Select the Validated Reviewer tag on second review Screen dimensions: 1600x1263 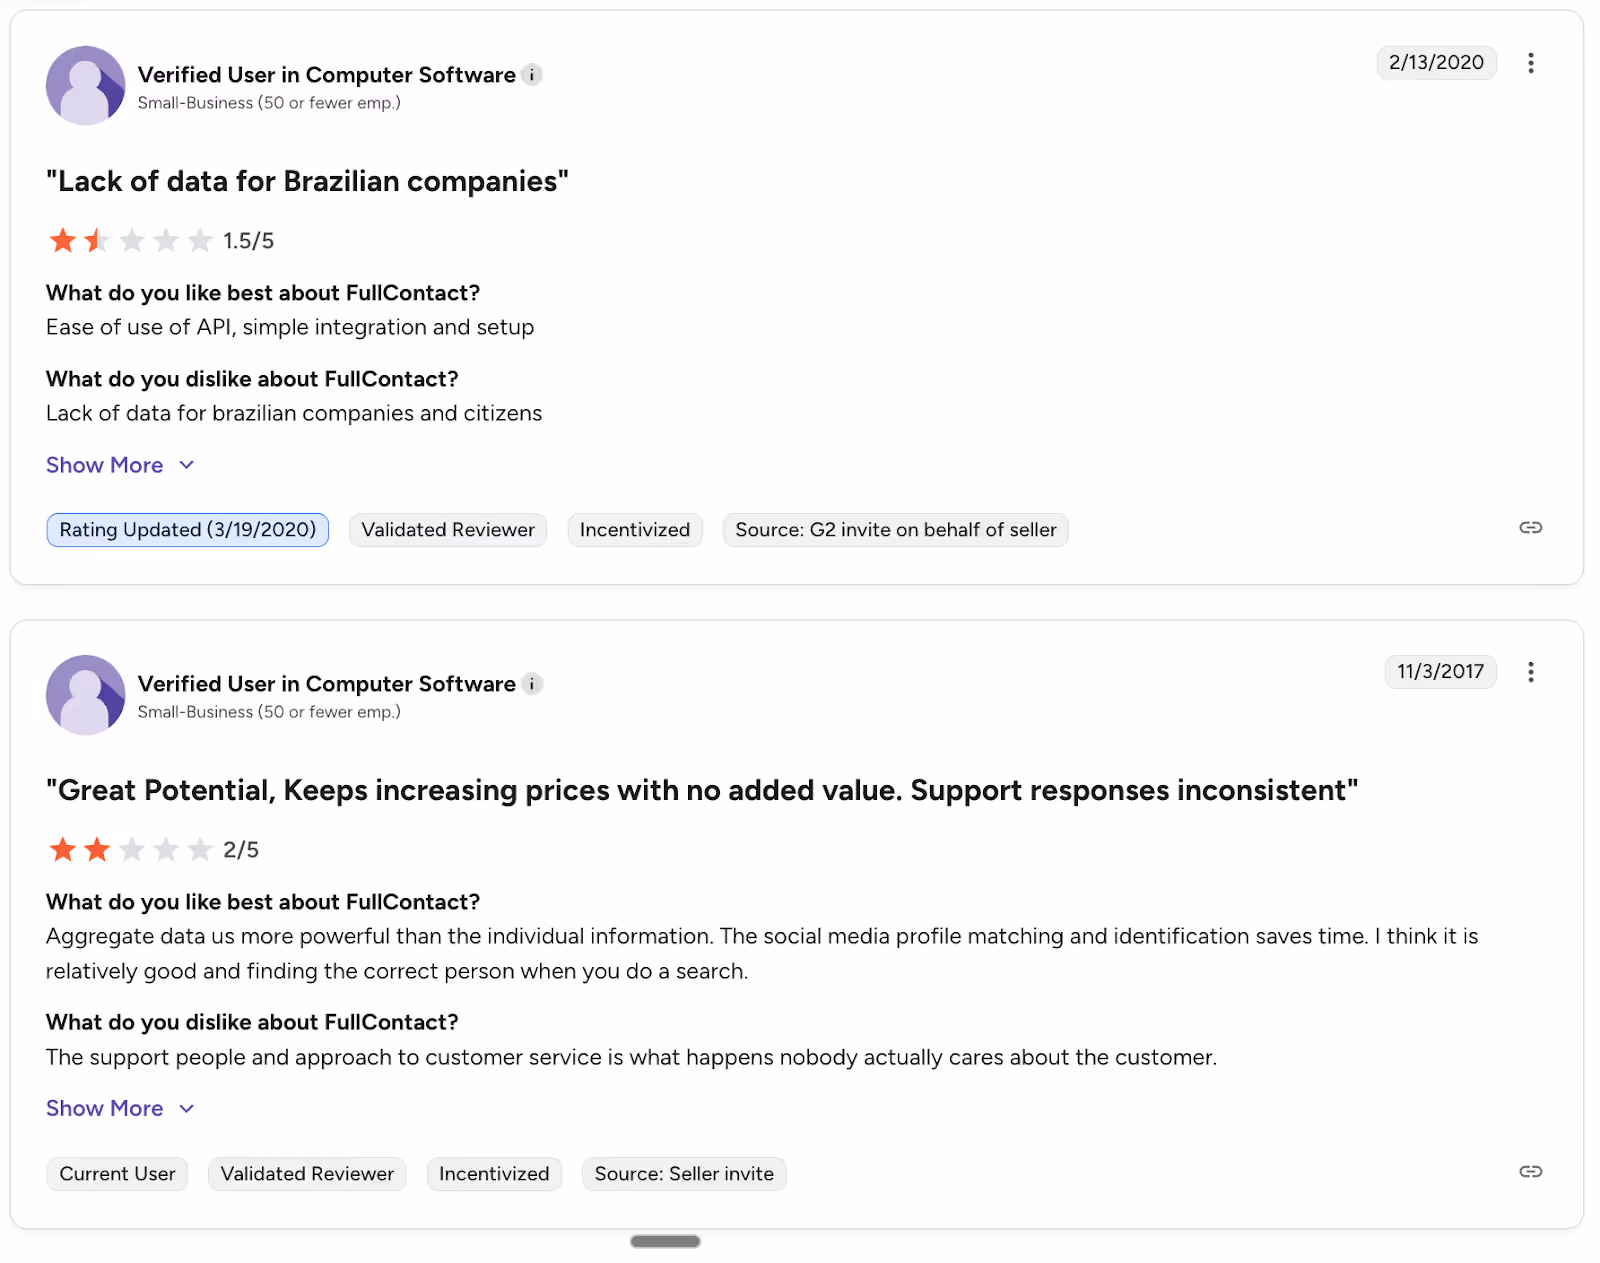click(x=306, y=1173)
